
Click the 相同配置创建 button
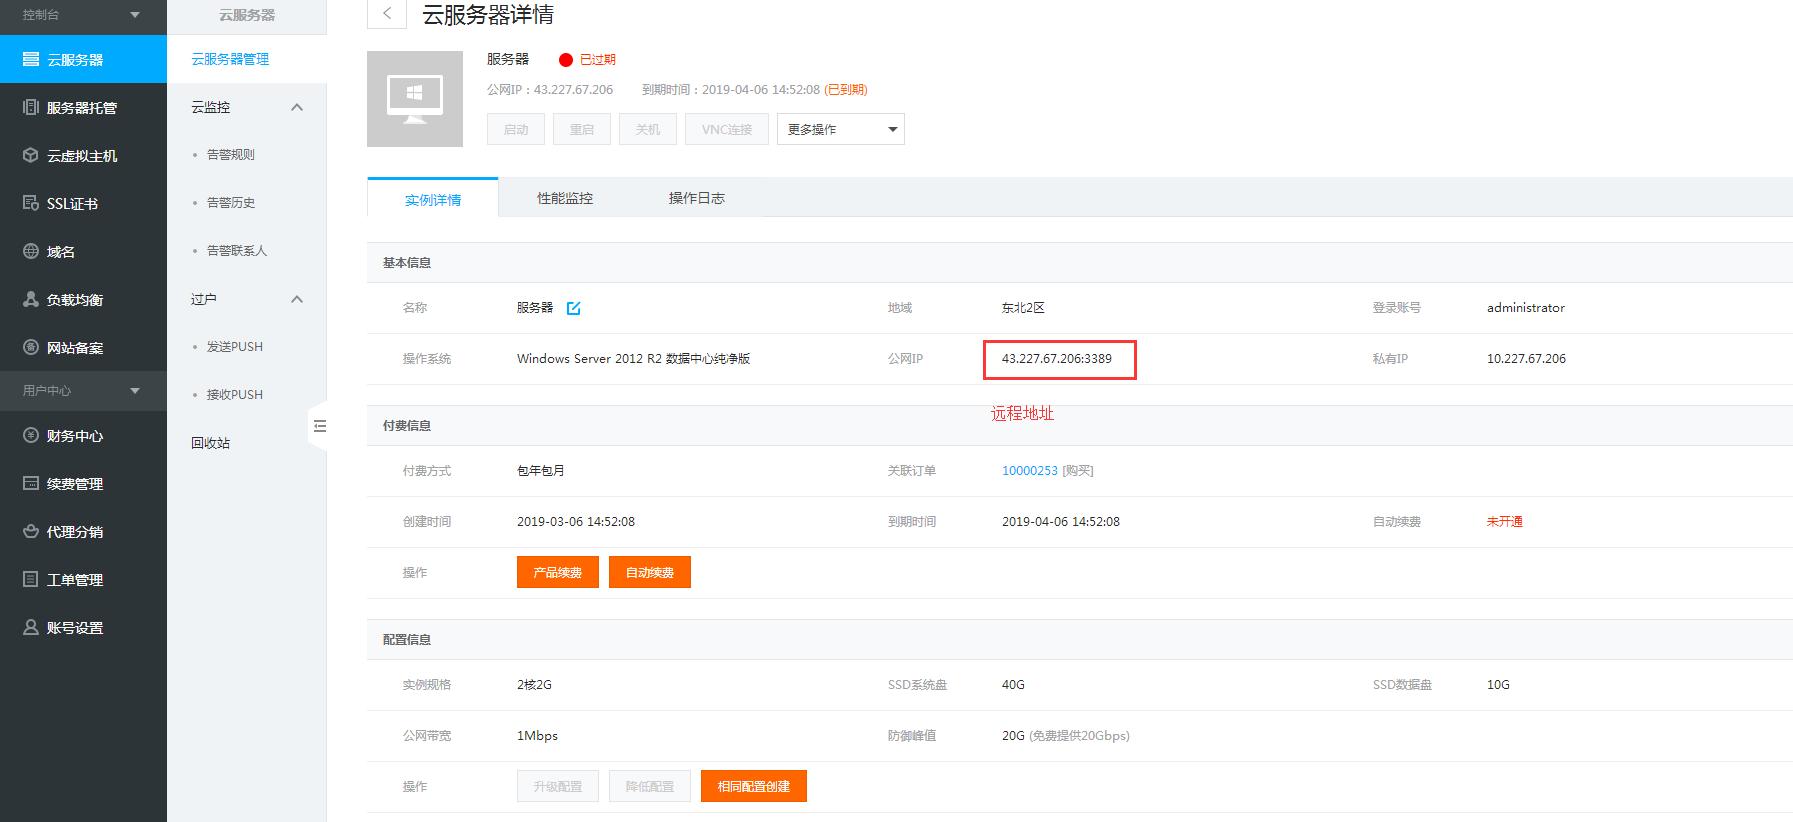click(753, 786)
